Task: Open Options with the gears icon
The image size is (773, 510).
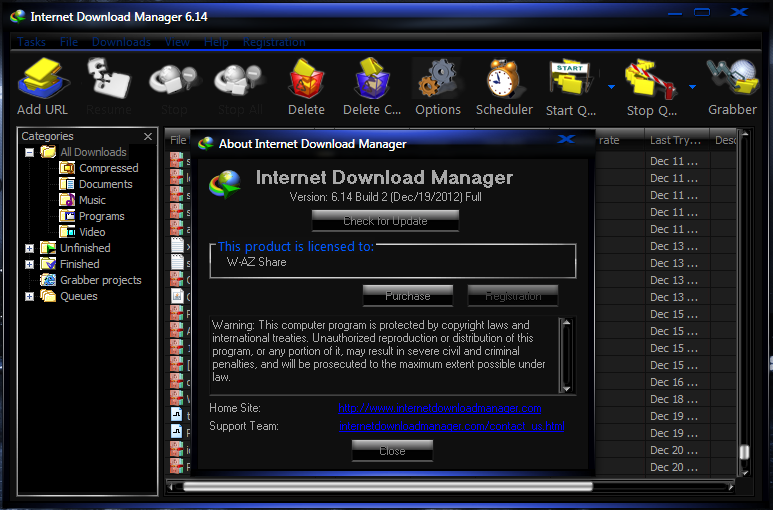Action: [438, 79]
